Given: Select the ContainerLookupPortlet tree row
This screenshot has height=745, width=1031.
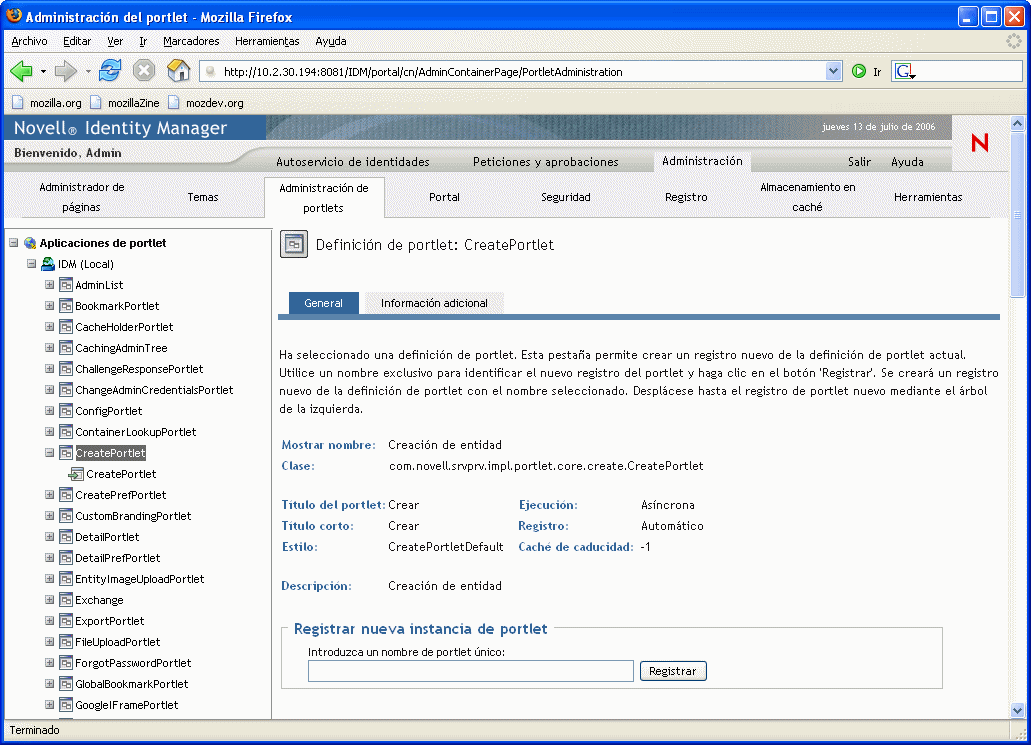Looking at the screenshot, I should pos(135,432).
